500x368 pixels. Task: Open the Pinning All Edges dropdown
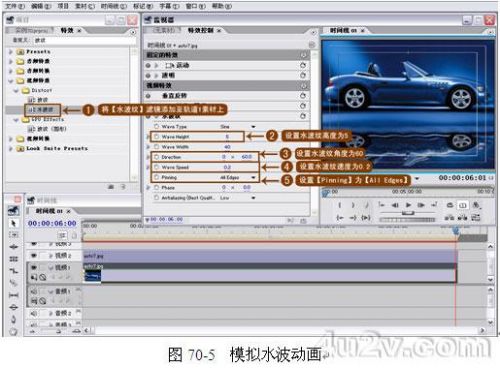point(253,177)
